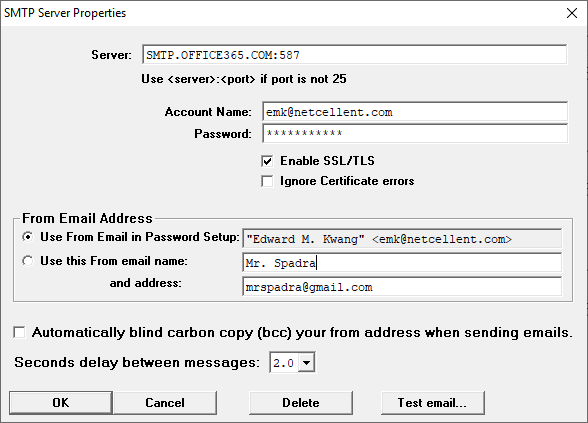
Task: Enable Ignore Certificate errors checkbox
Action: (267, 181)
